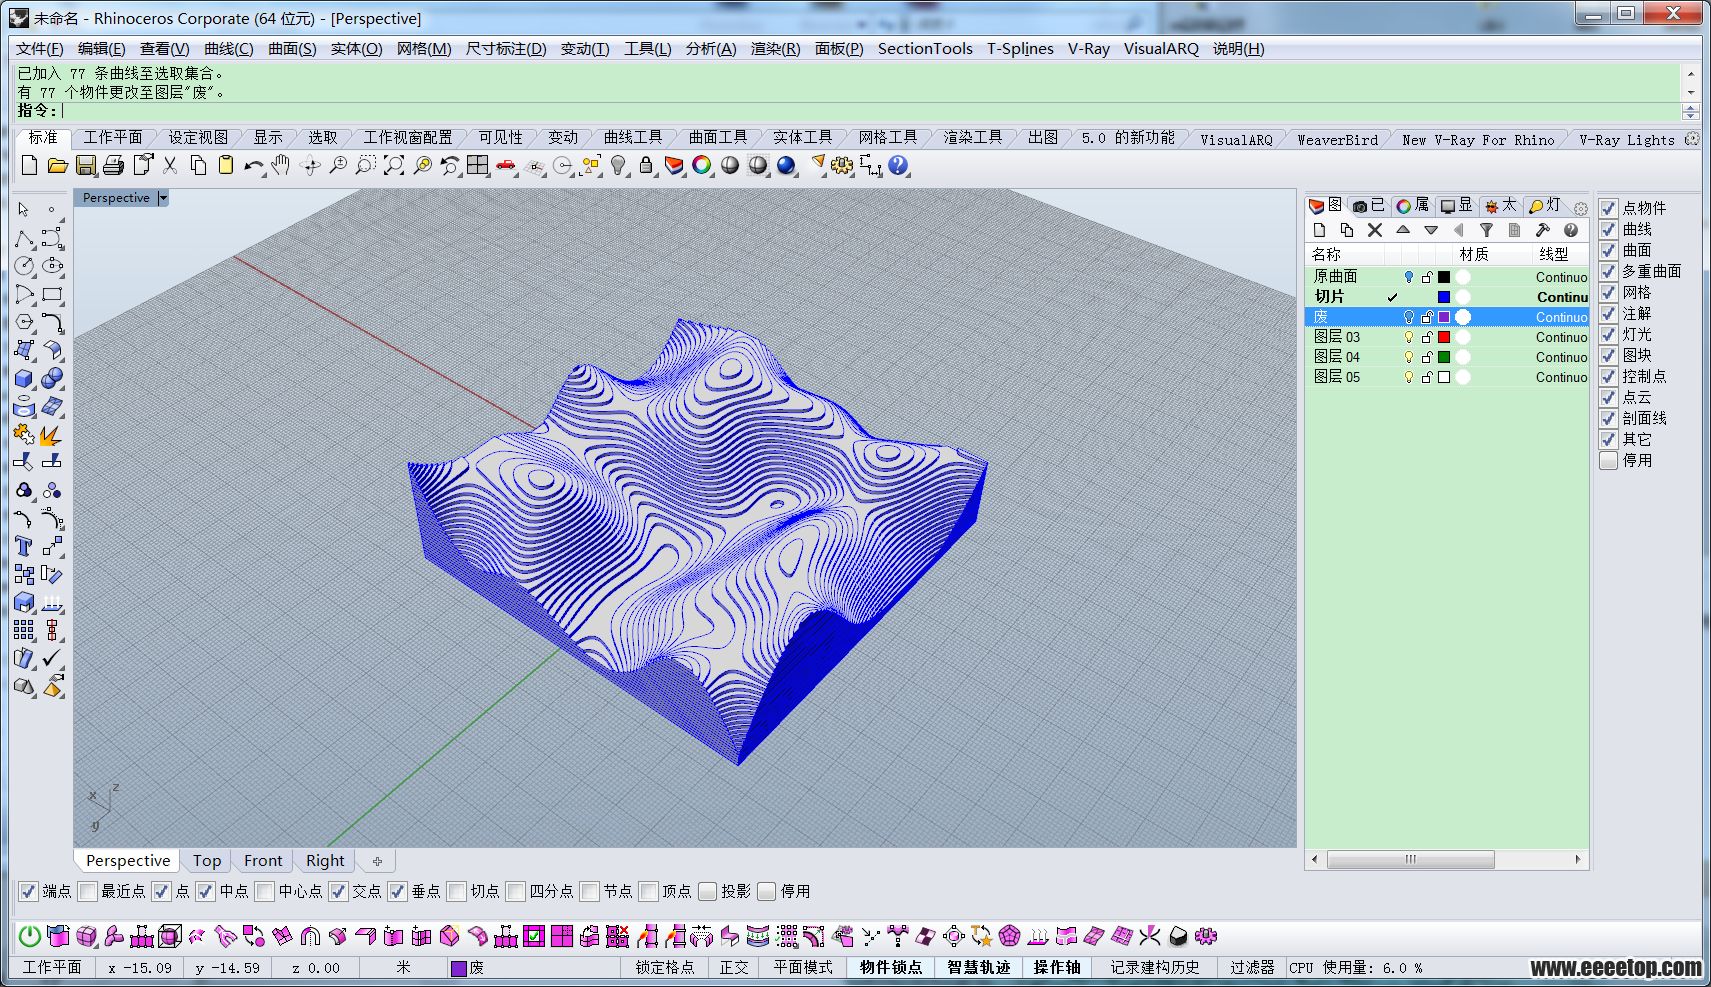Select the Polyline tool in left toolbar
This screenshot has width=1711, height=987.
point(24,239)
